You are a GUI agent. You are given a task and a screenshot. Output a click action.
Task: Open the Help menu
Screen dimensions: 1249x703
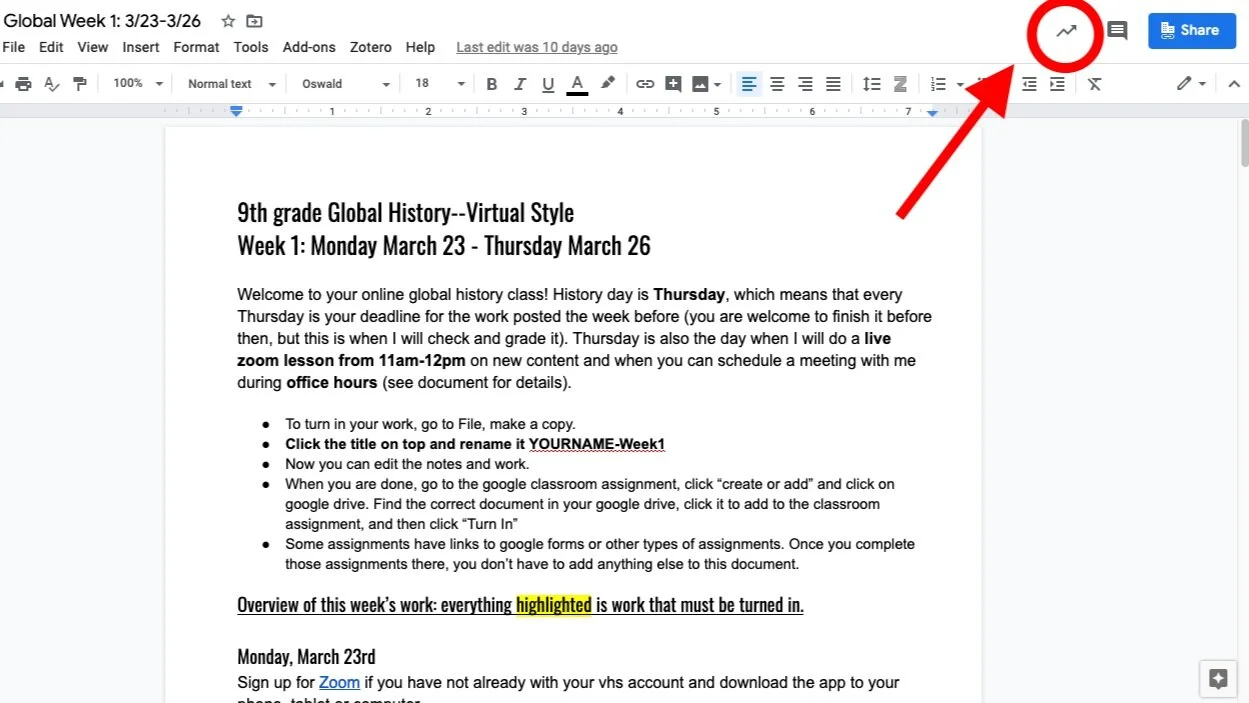(420, 47)
